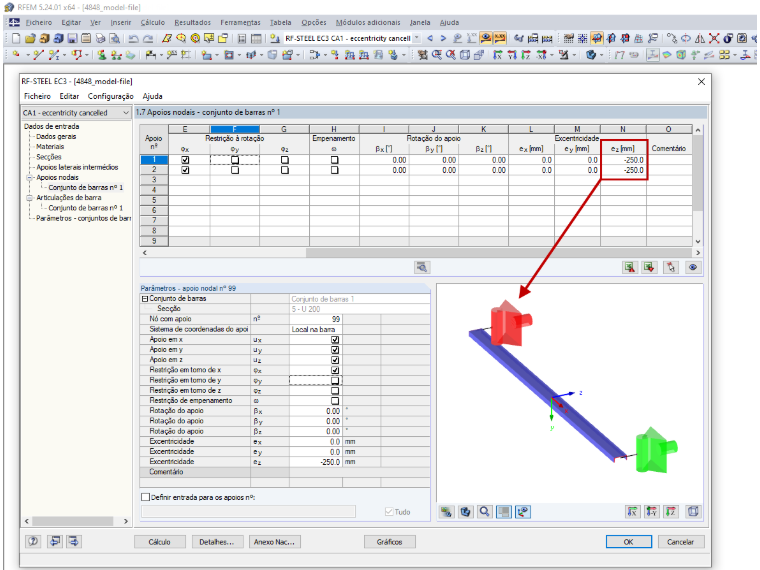Toggle the Apoio em z checkbox
The image size is (760, 570).
pos(335,360)
